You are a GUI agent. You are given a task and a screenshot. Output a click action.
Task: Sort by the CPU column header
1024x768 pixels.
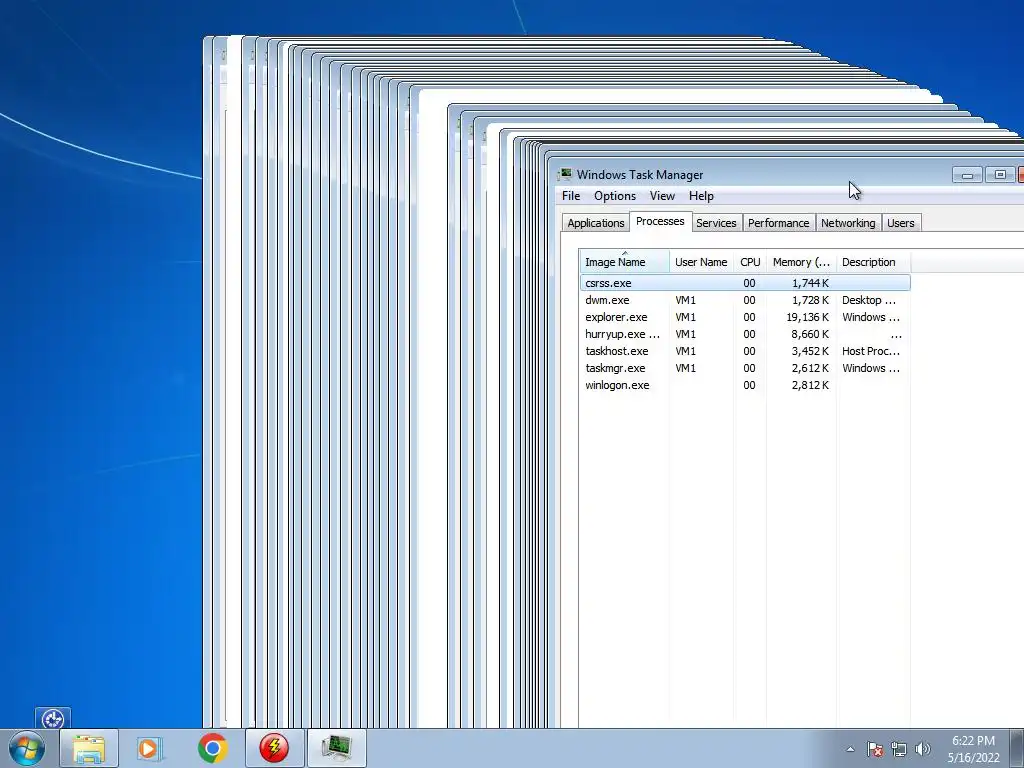pyautogui.click(x=750, y=262)
